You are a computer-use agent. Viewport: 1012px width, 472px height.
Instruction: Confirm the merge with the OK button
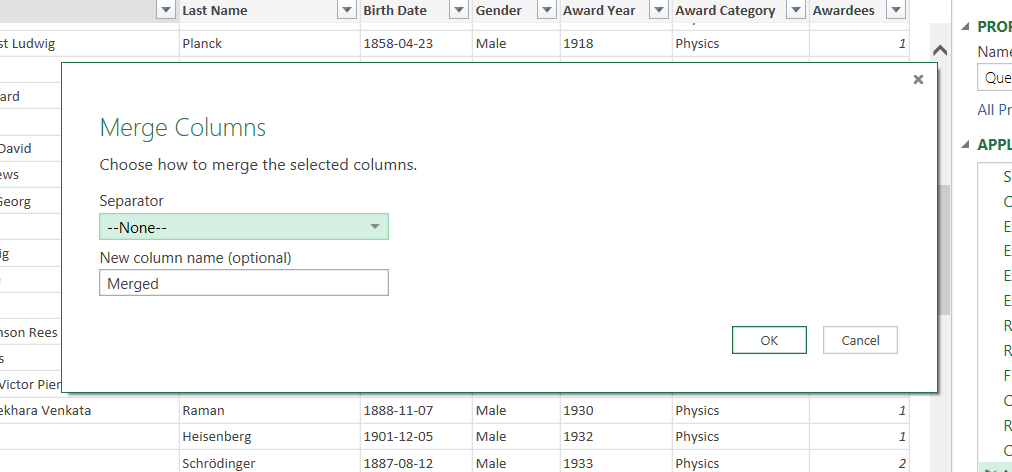[x=768, y=340]
